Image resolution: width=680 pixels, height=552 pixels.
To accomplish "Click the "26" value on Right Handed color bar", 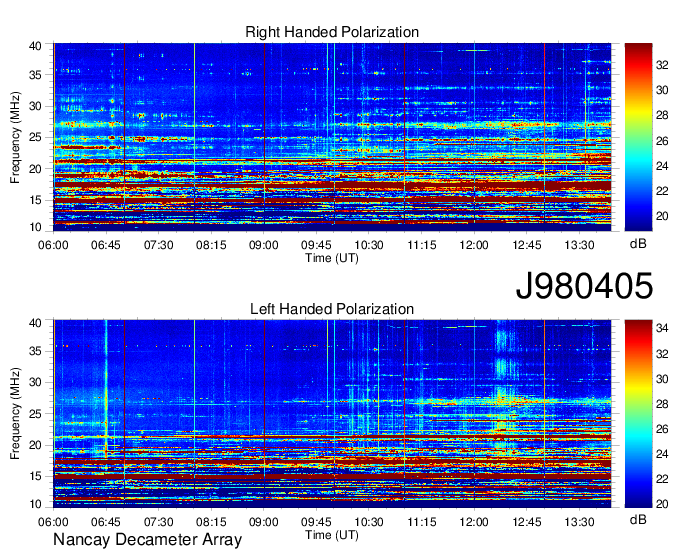I will (x=662, y=141).
